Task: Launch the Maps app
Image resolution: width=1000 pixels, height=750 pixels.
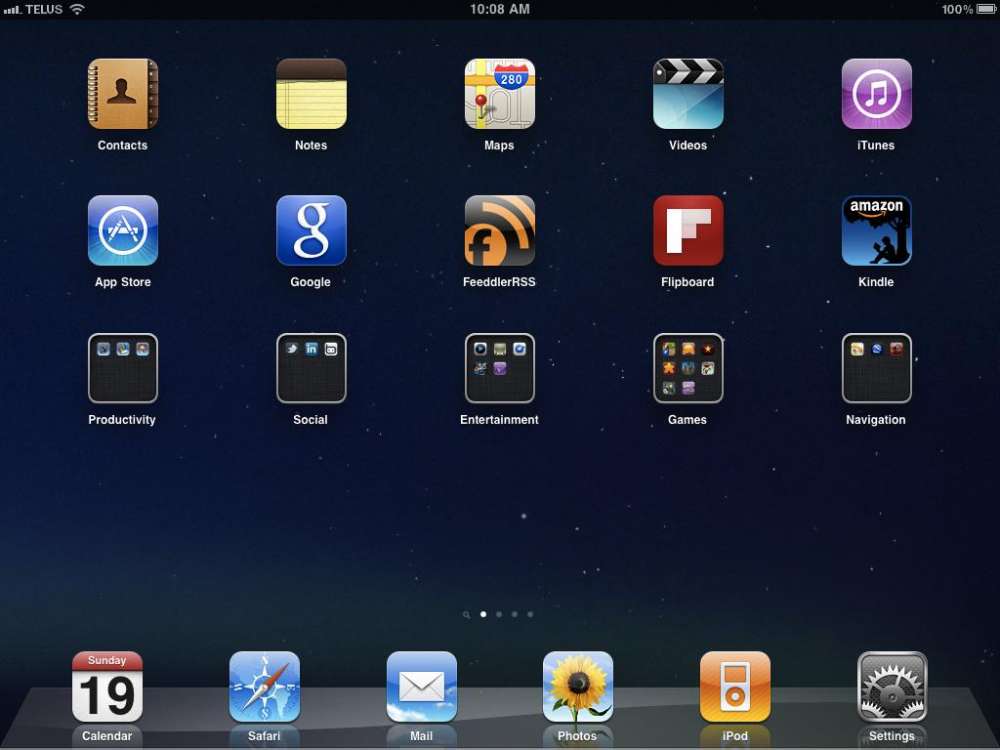Action: (x=500, y=95)
